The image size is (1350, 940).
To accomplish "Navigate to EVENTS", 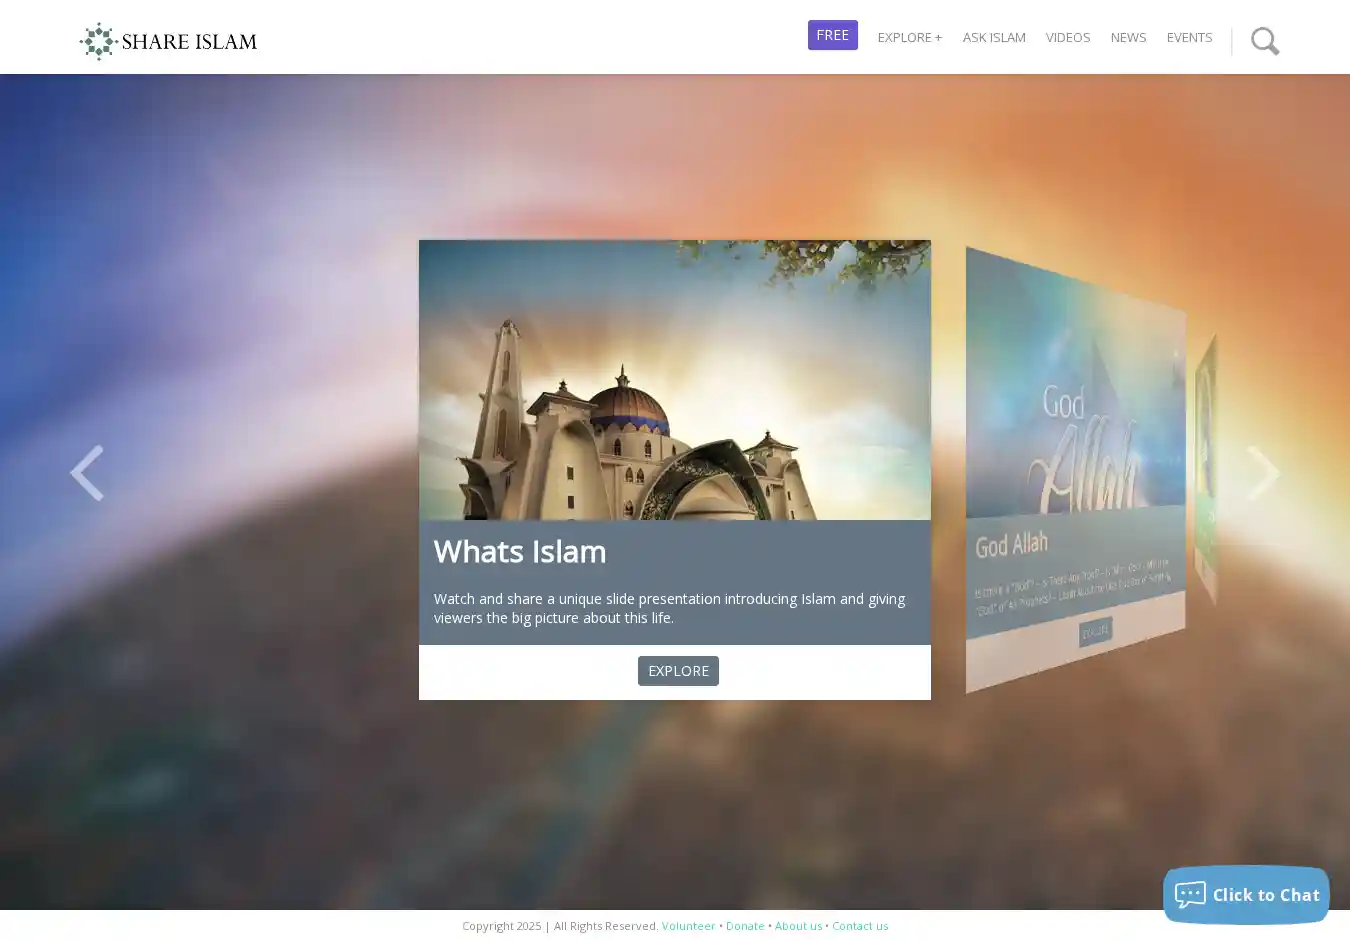I will point(1189,37).
